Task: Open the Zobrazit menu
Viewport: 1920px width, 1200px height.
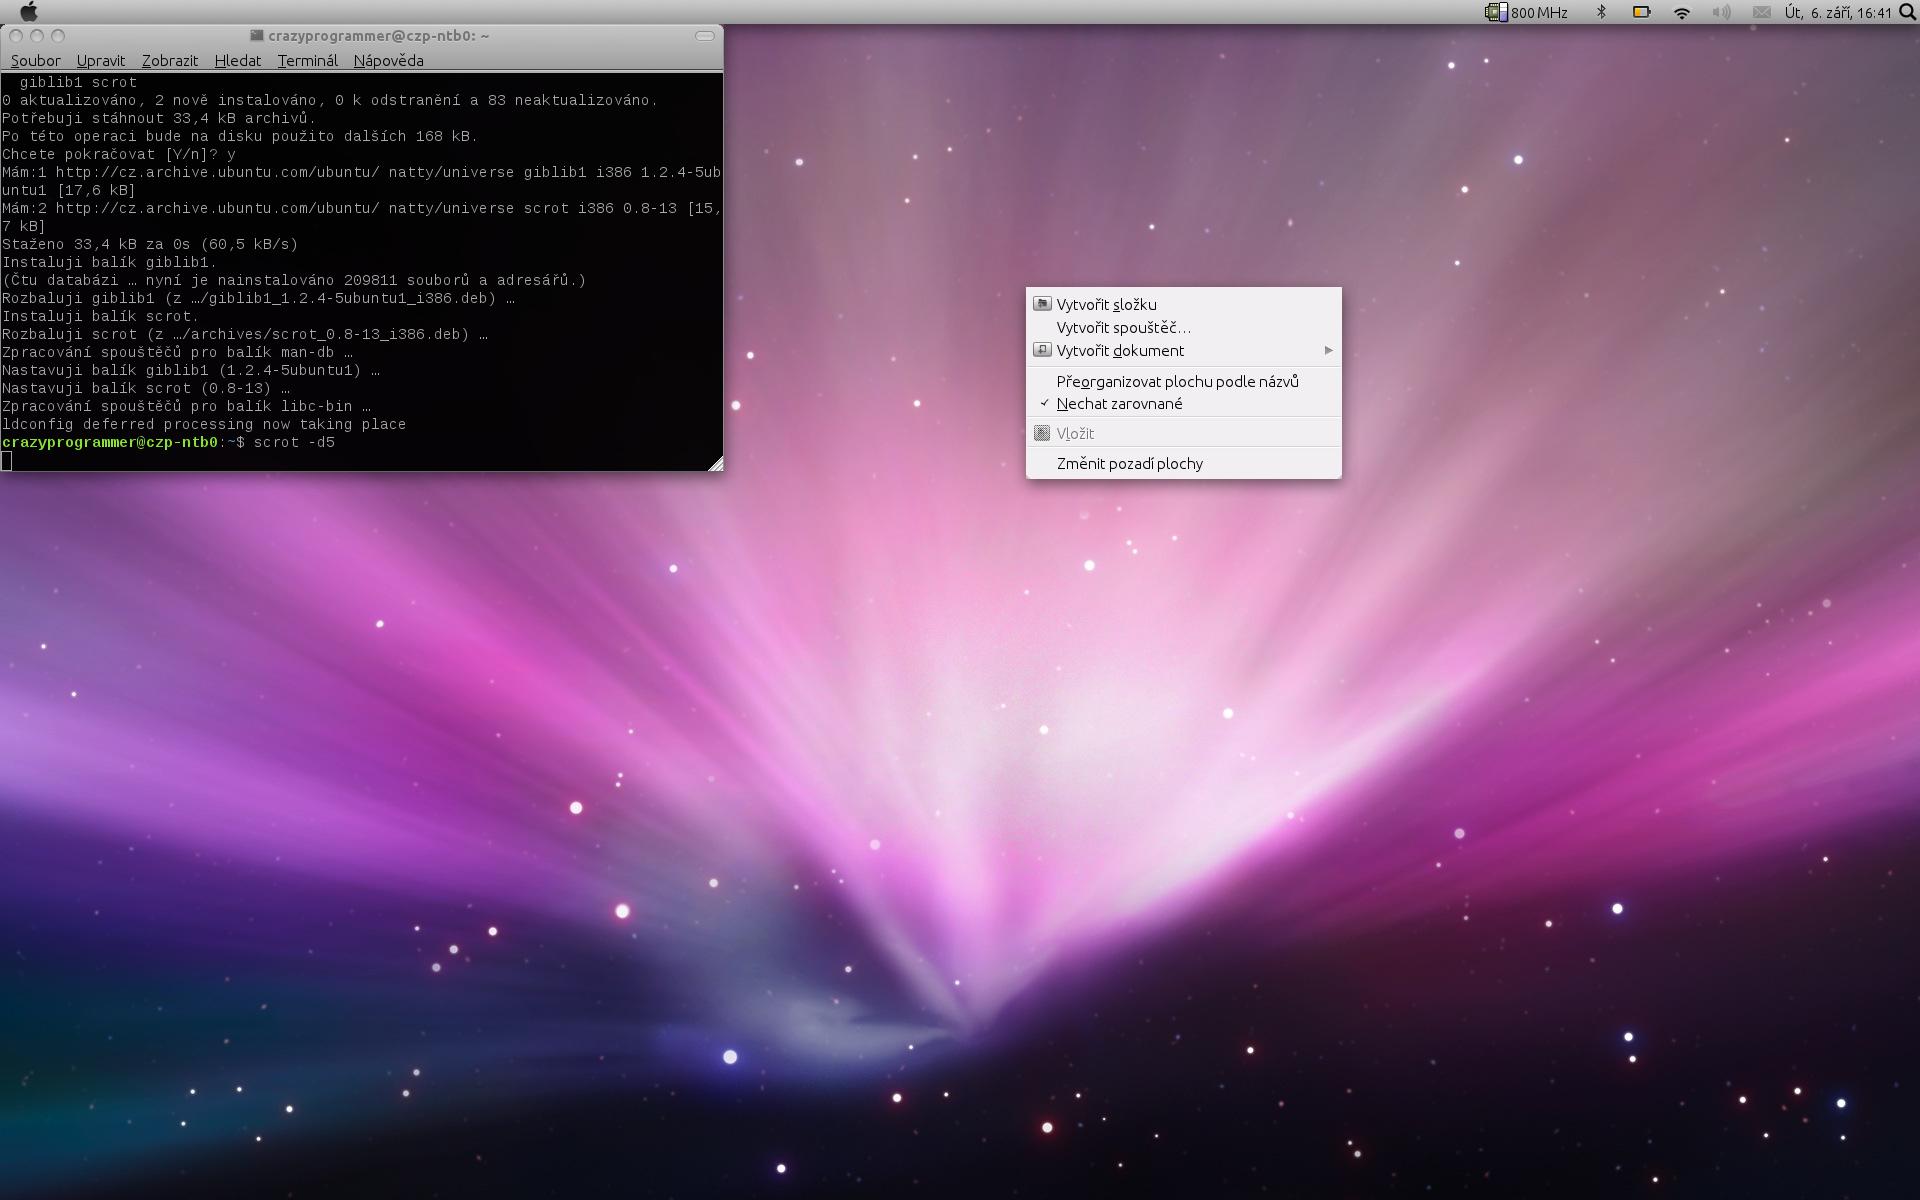Action: point(169,60)
